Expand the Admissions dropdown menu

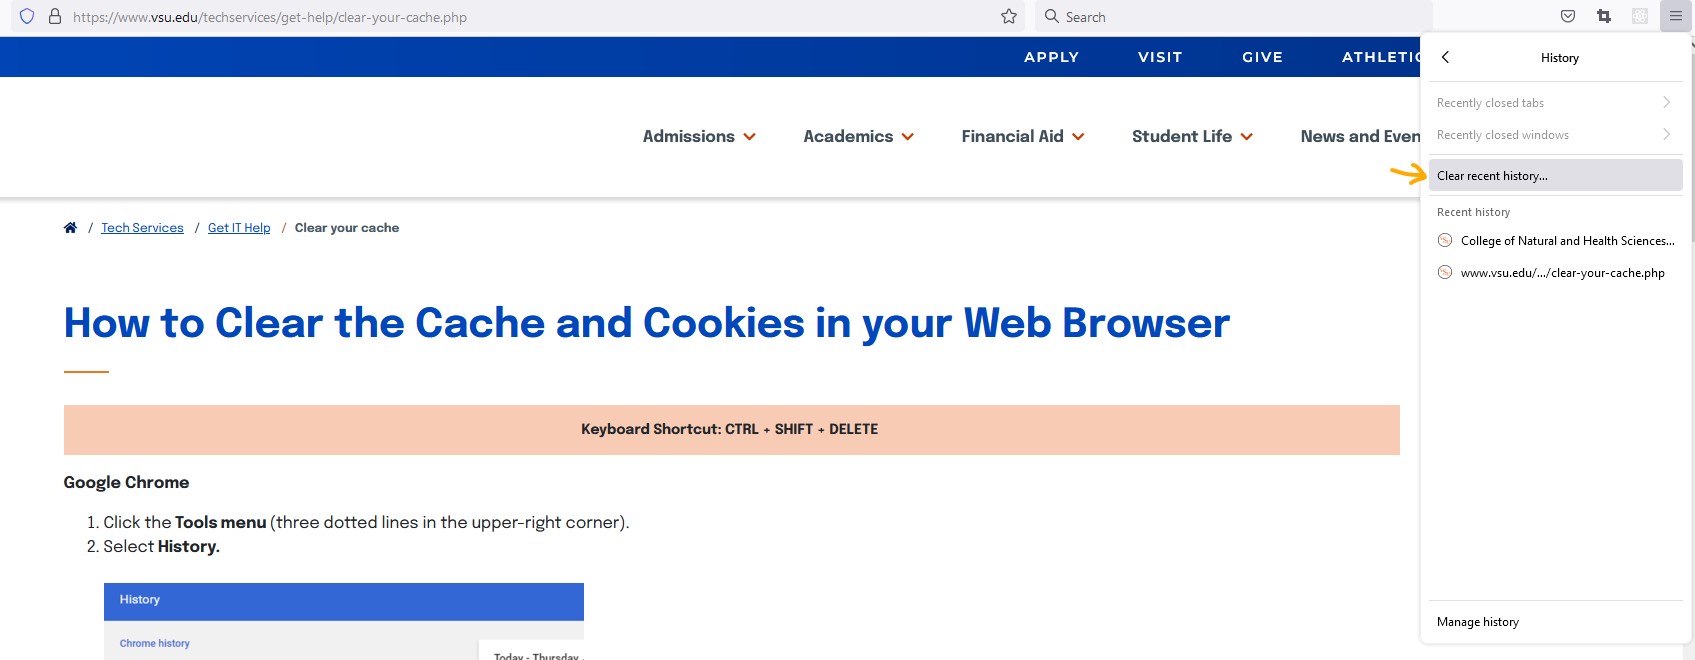click(699, 136)
